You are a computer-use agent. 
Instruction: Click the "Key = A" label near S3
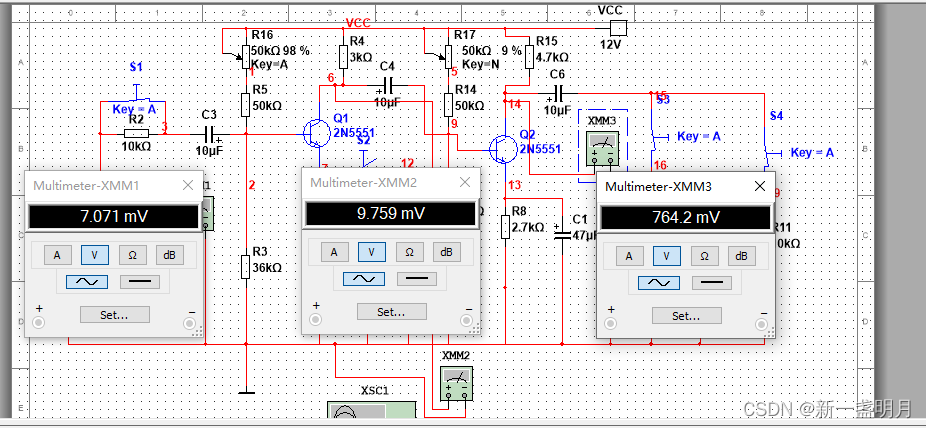(699, 136)
